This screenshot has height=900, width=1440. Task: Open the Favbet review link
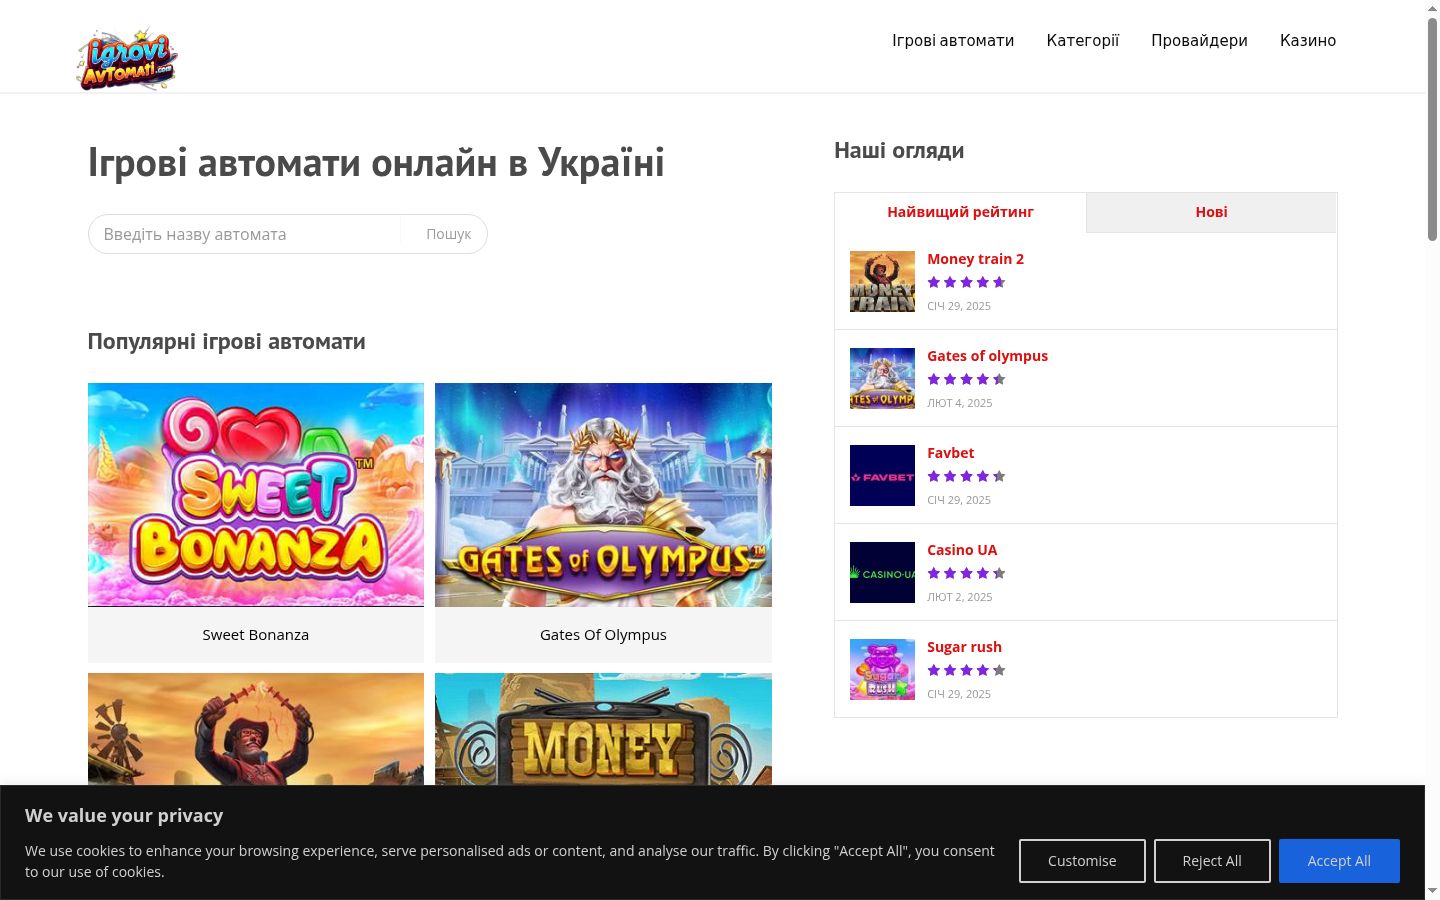(x=950, y=453)
